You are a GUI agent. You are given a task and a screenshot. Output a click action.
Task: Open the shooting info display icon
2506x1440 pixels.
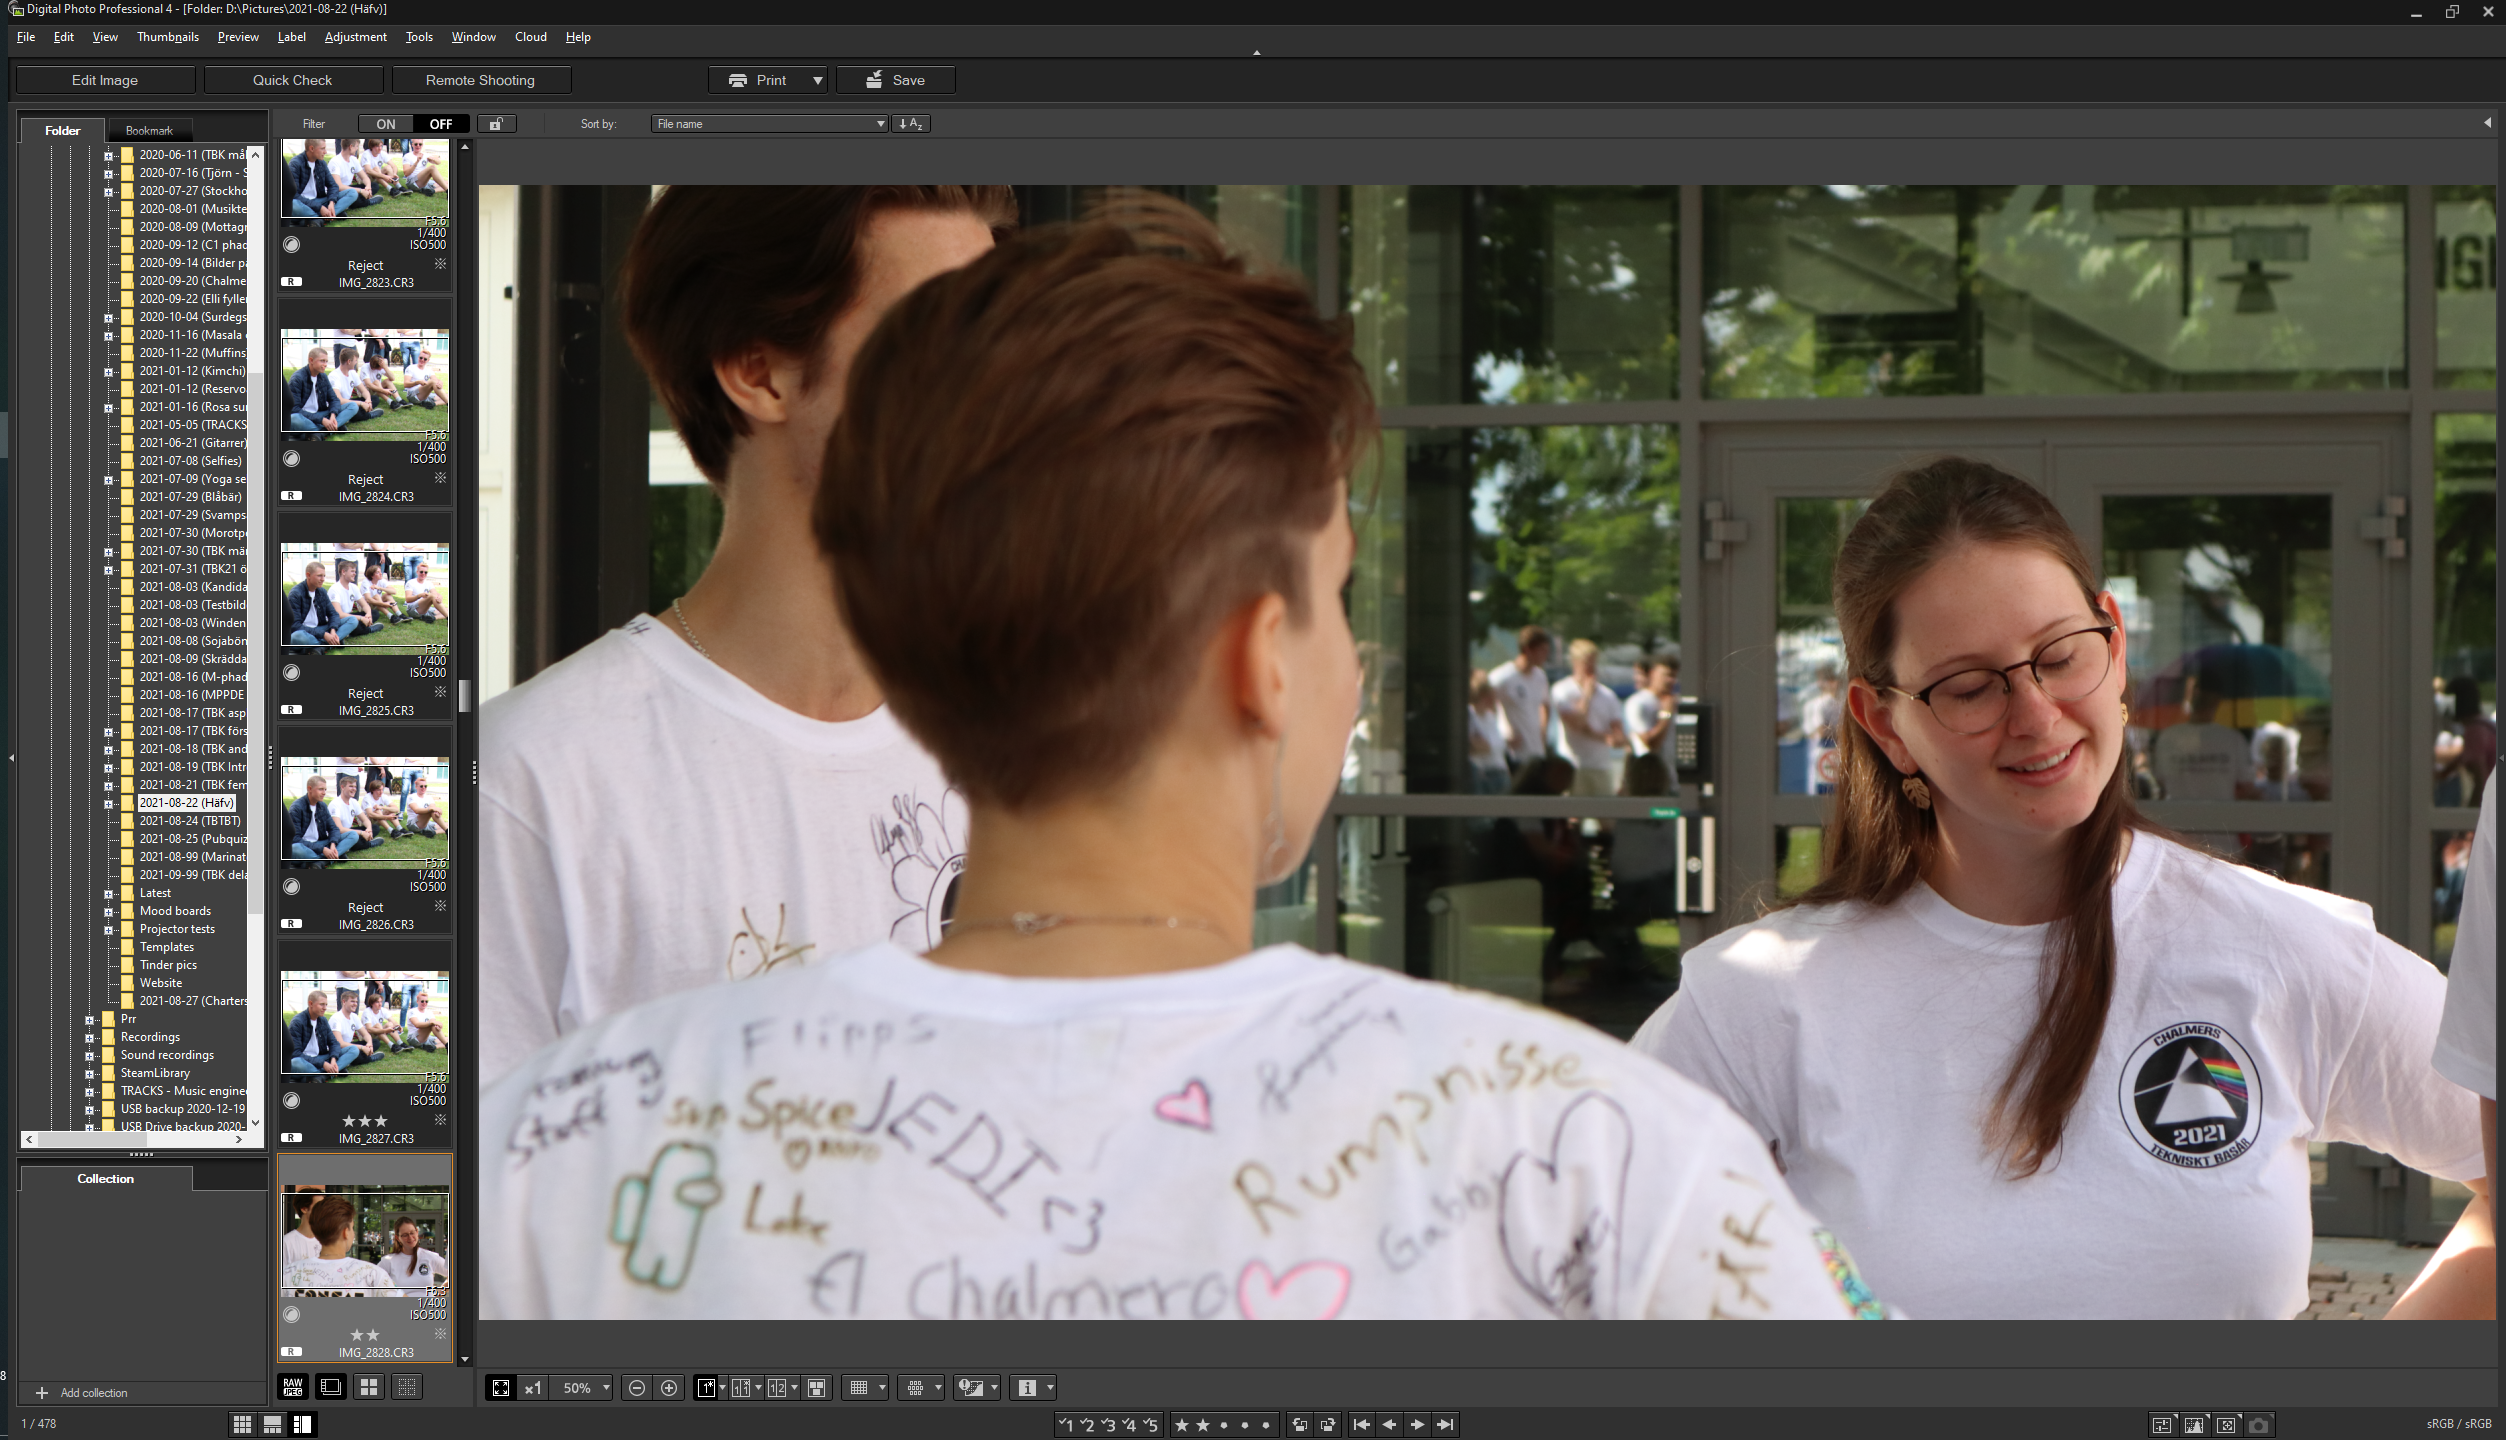[1026, 1388]
